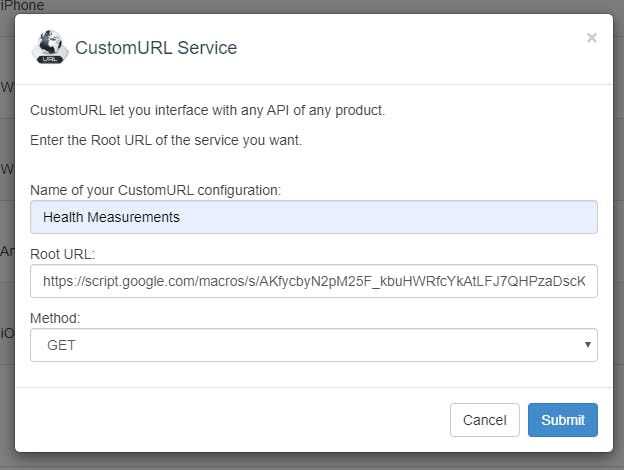The height and width of the screenshot is (470, 624).
Task: Click the 'Enter the Root URL' instruction text
Action: click(x=166, y=140)
